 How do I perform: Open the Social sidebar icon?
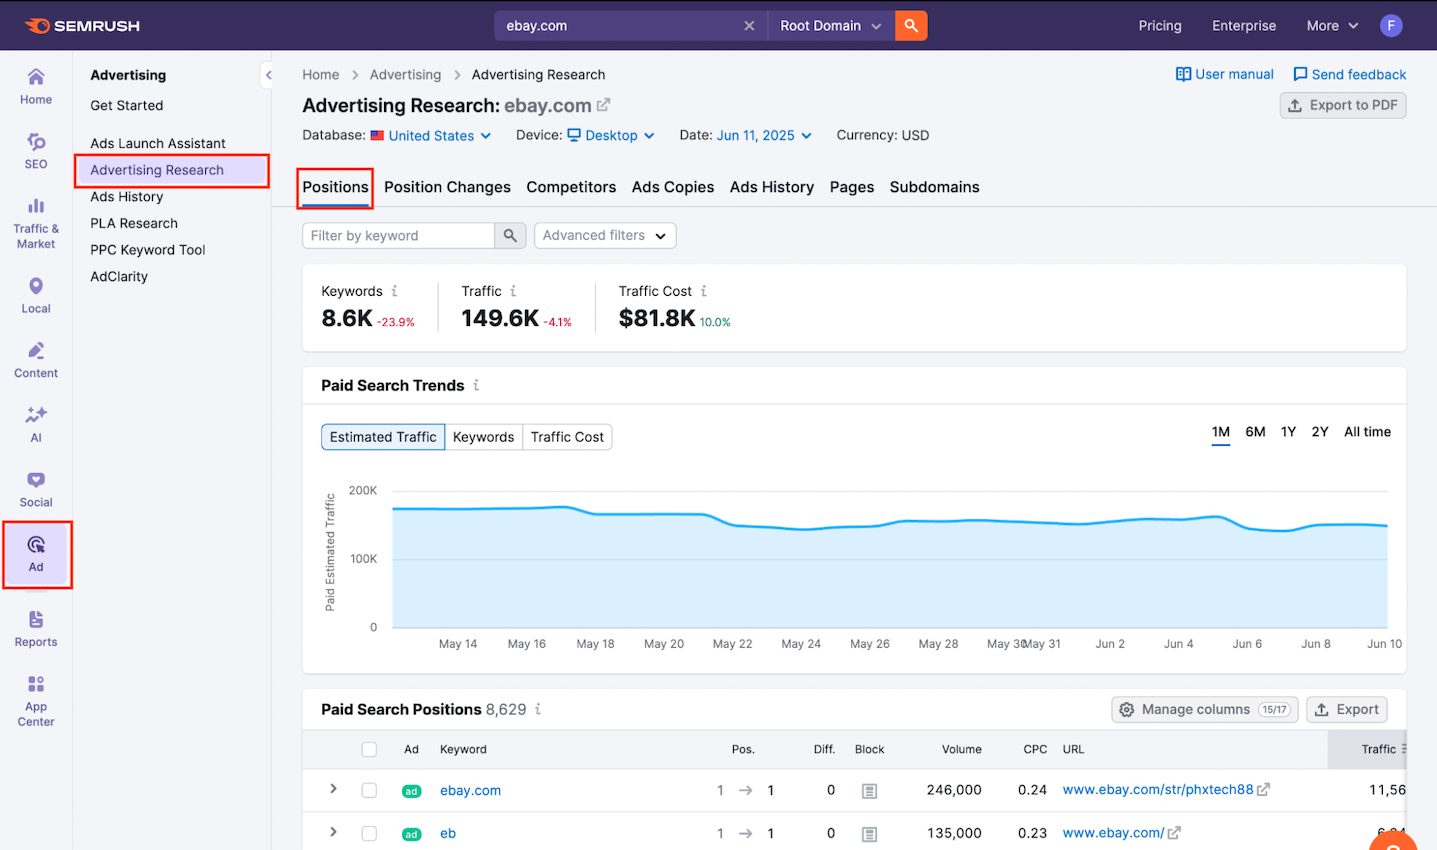pyautogui.click(x=36, y=488)
